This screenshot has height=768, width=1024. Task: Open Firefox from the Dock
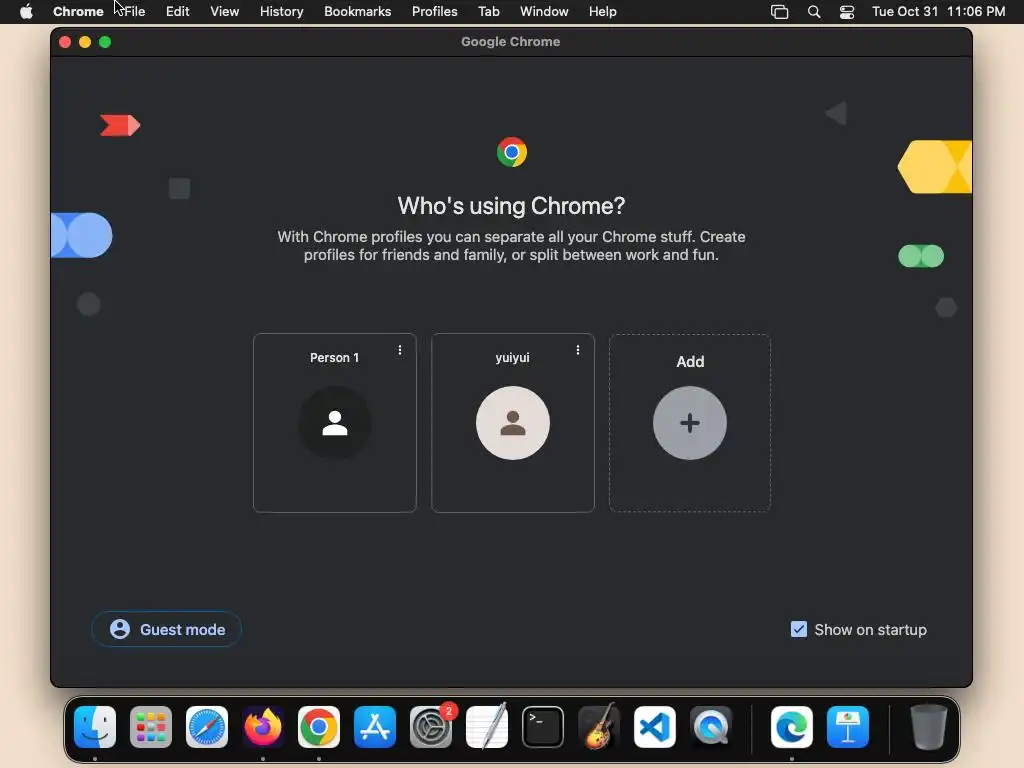[263, 726]
